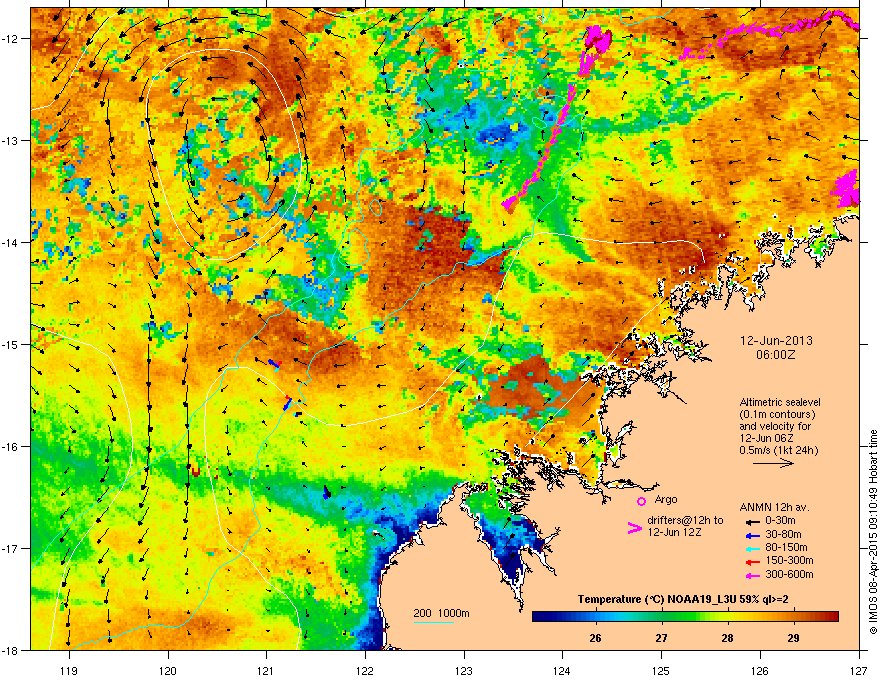
Task: Click the 'drifters@12h to' legend label
Action: [685, 521]
